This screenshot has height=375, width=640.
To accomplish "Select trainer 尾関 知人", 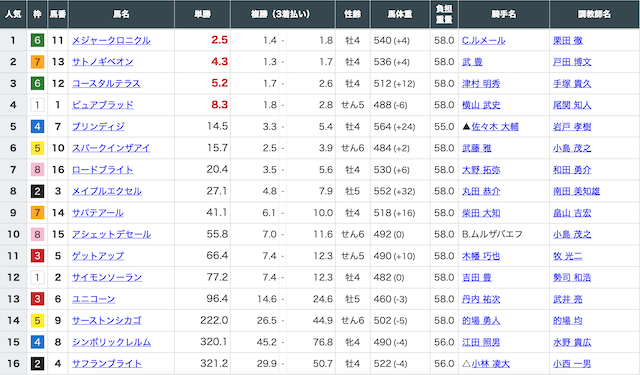I will pos(572,105).
